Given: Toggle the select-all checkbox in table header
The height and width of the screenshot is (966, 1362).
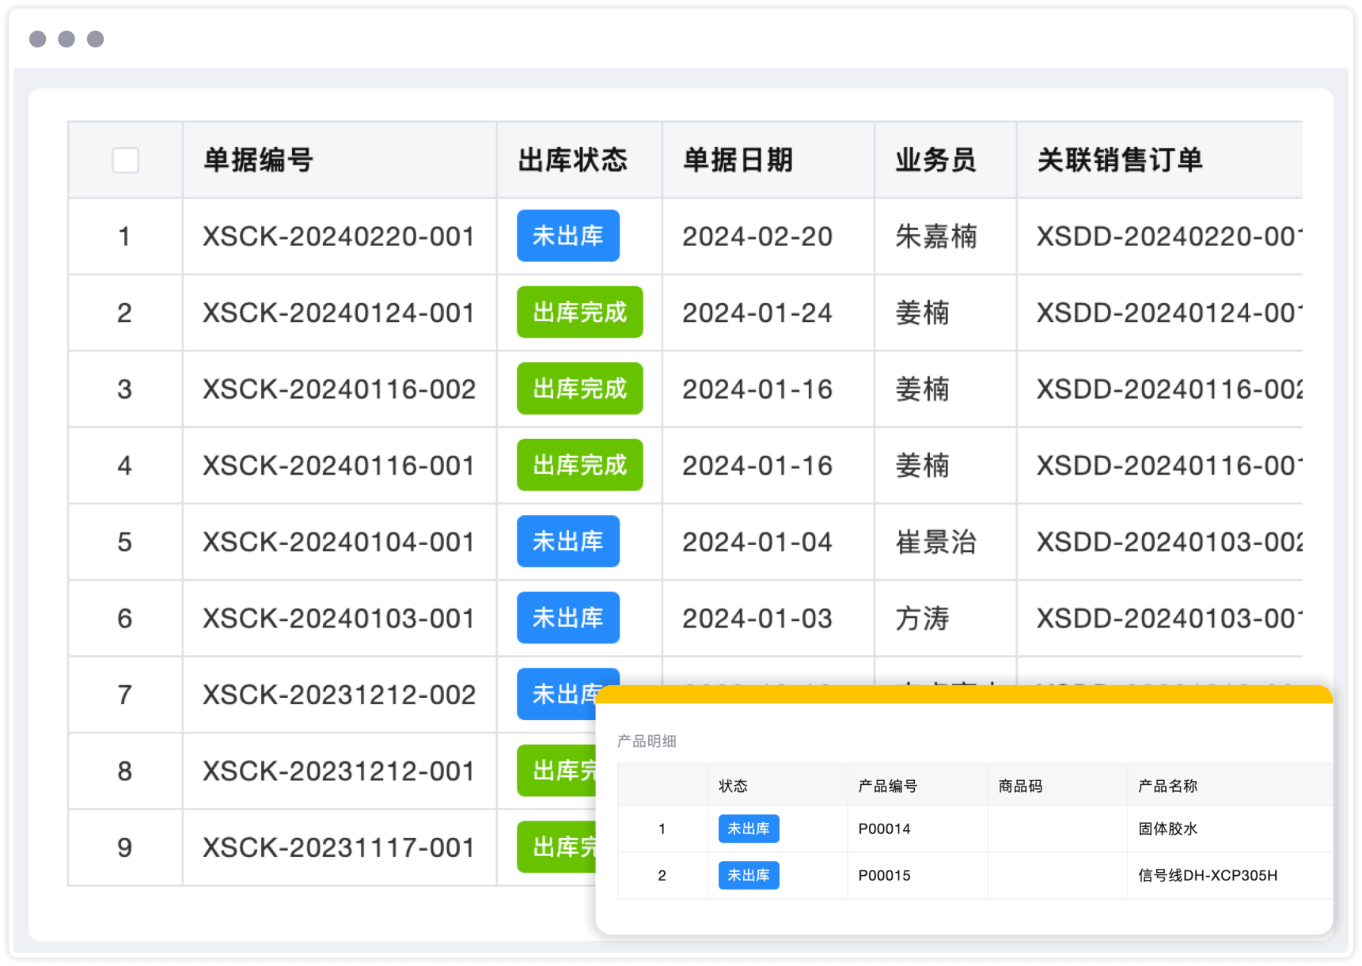Looking at the screenshot, I should (x=125, y=160).
